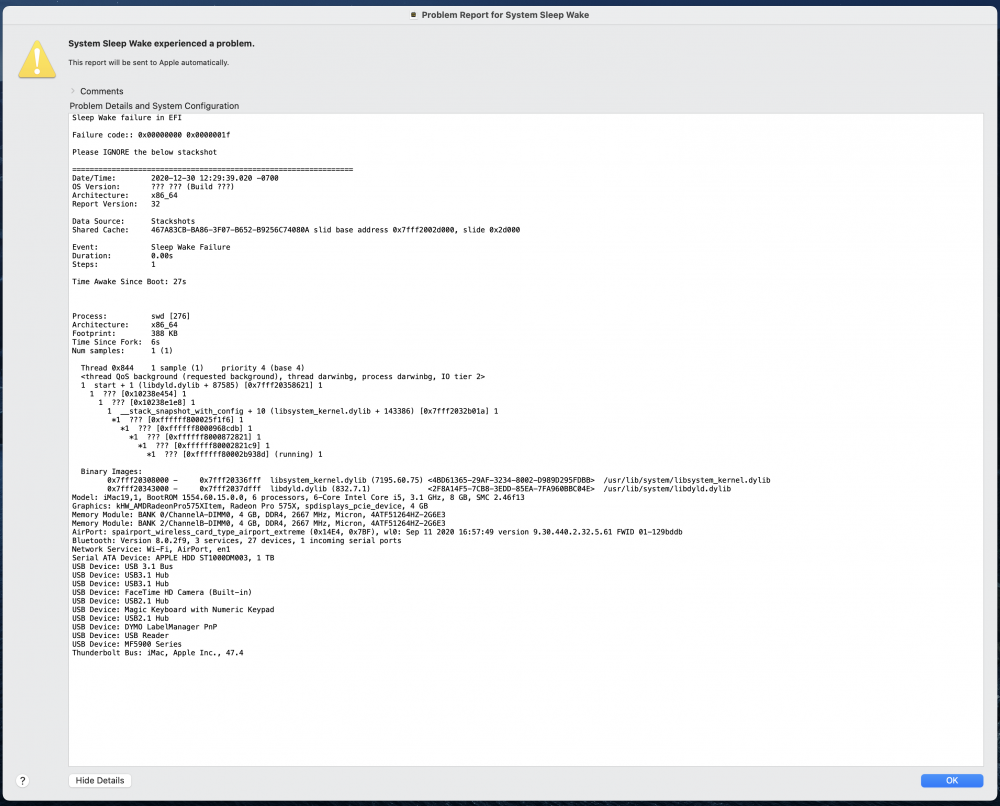
Task: Click 'USB Device: DYMO LabelManager PnP' line
Action: click(144, 627)
